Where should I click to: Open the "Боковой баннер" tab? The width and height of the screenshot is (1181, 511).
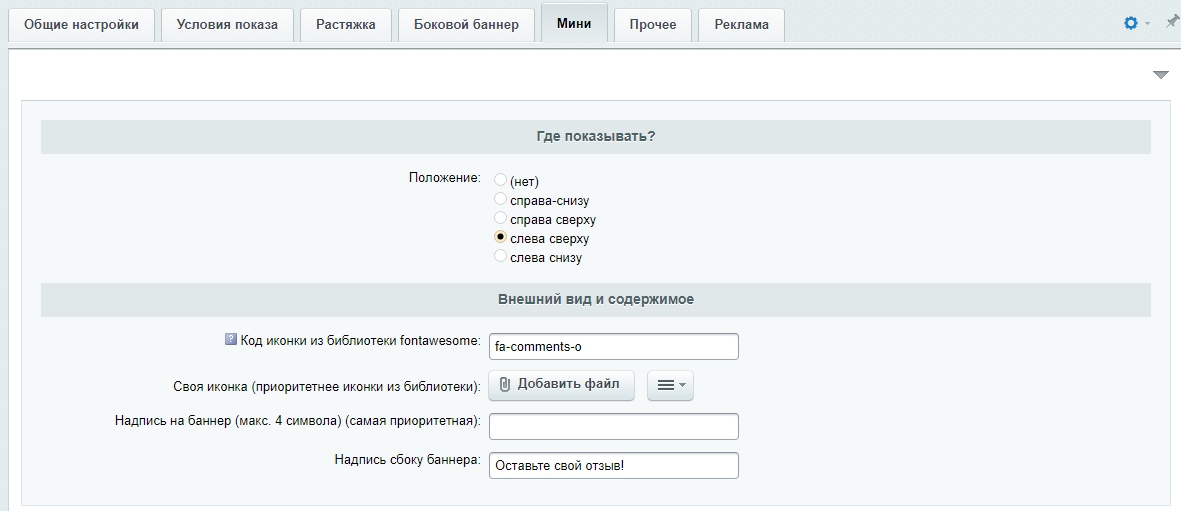click(466, 25)
